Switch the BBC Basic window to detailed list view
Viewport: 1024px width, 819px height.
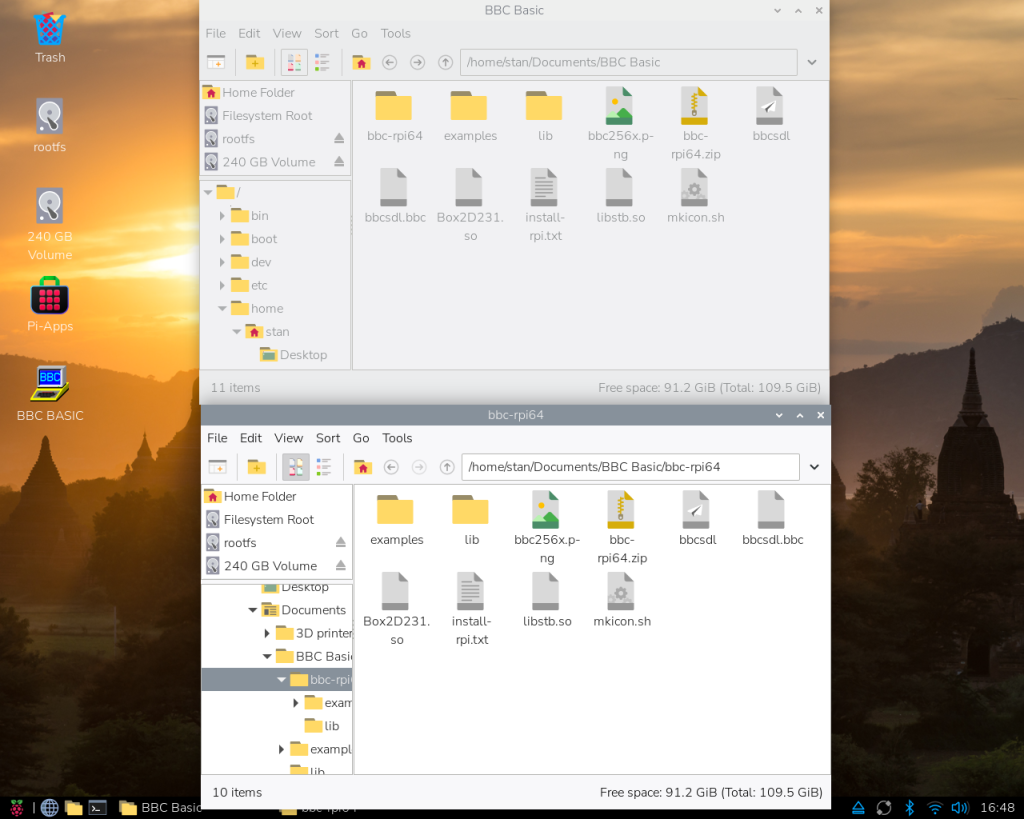tap(321, 62)
